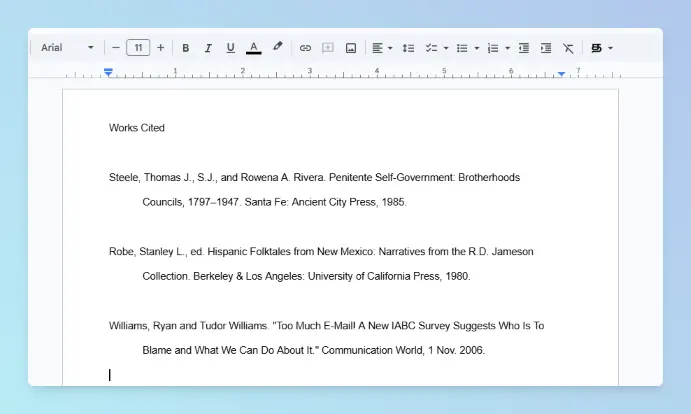The width and height of the screenshot is (691, 414).
Task: Open the text color picker
Action: point(253,48)
